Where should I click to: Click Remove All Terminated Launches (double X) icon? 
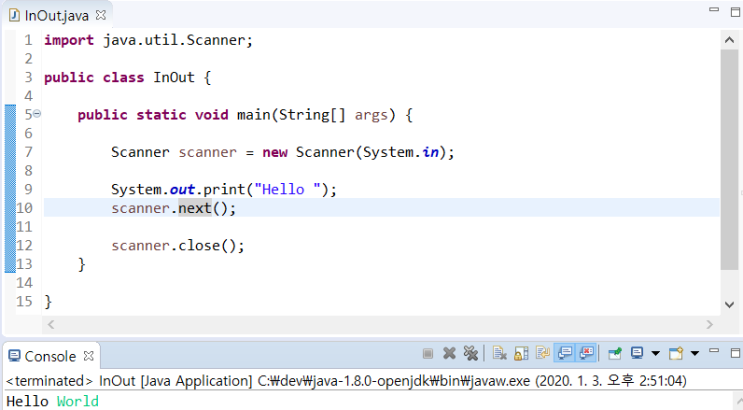pos(471,354)
